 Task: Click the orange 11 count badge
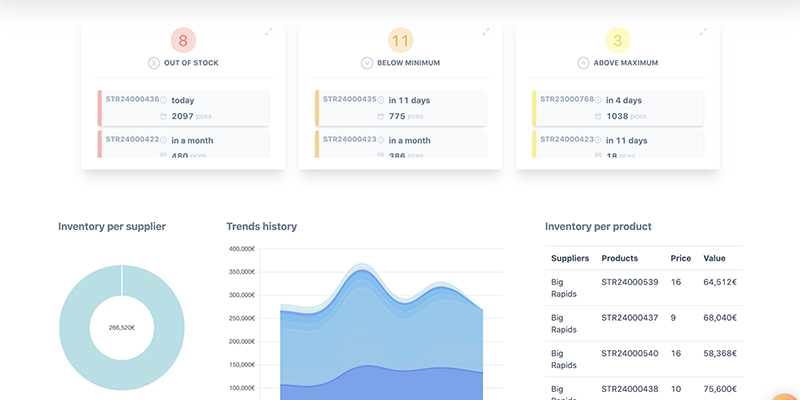tap(401, 40)
